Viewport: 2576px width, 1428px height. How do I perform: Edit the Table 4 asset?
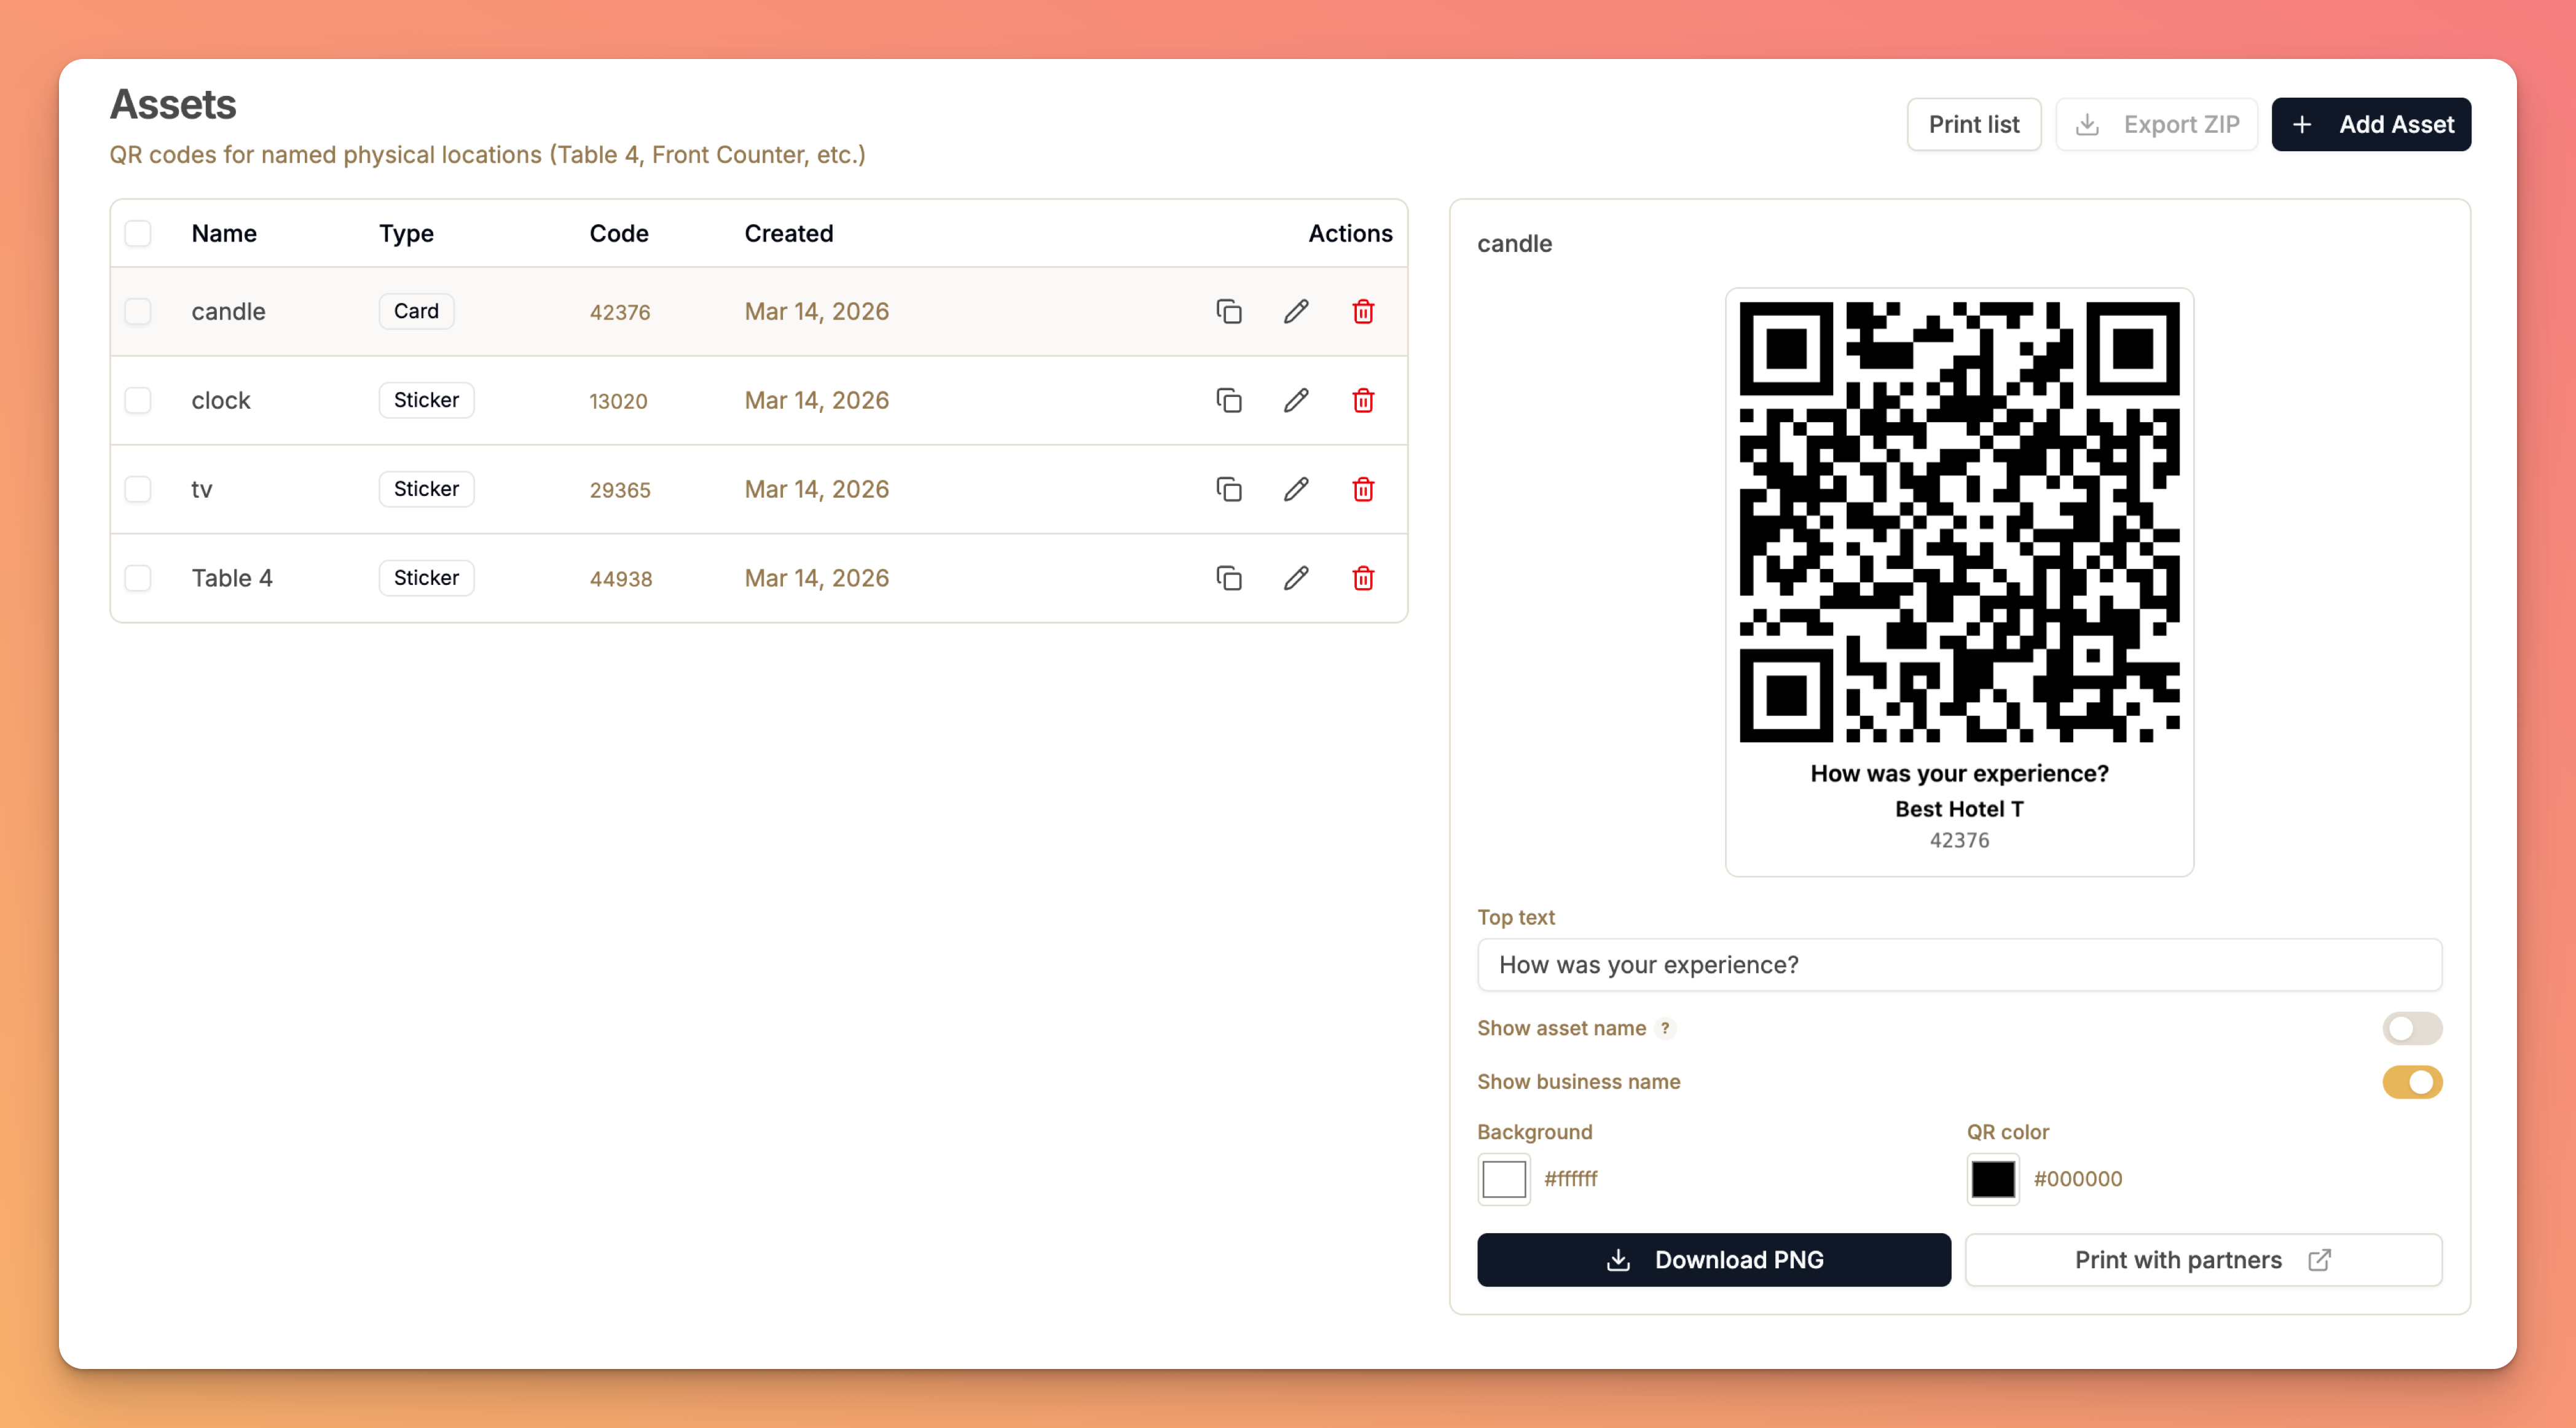[x=1295, y=578]
